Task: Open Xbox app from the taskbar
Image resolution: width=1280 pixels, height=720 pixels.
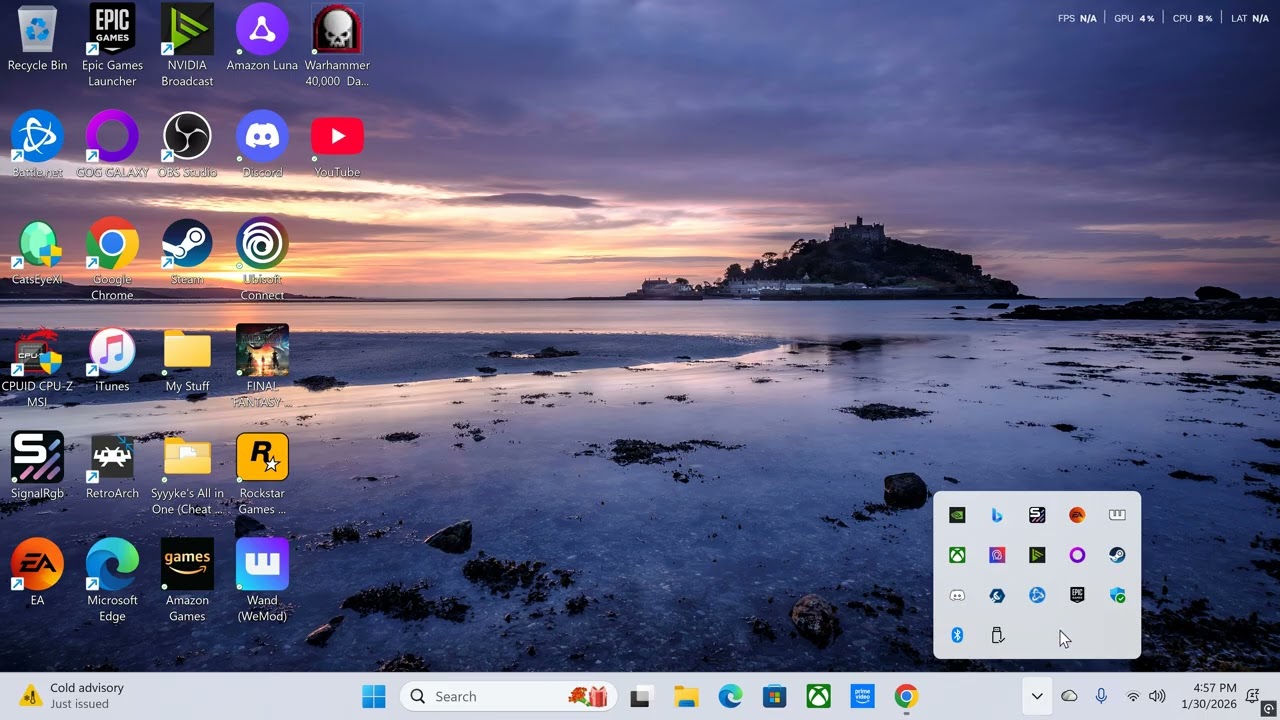Action: (818, 696)
